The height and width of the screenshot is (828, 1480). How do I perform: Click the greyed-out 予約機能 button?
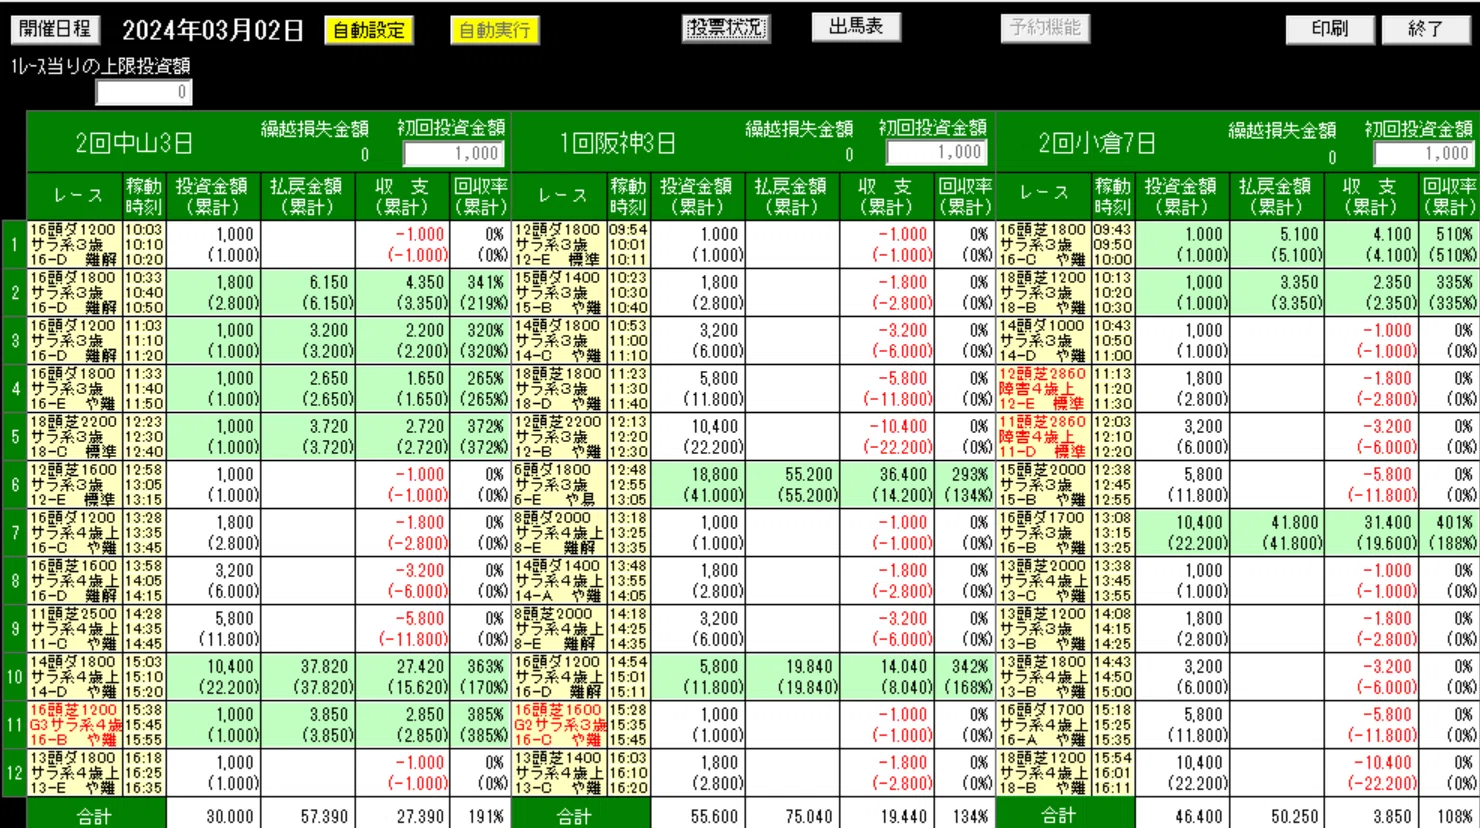pyautogui.click(x=1045, y=28)
